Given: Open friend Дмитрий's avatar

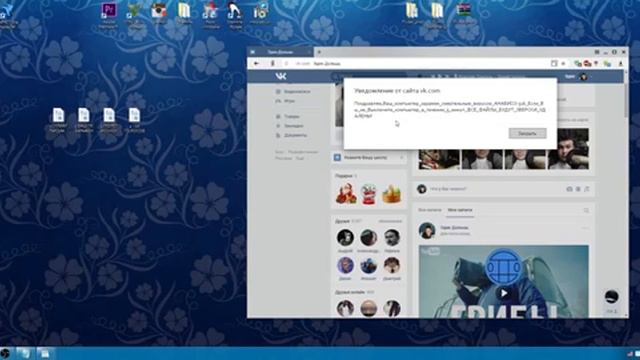Looking at the screenshot, I should coord(391,265).
